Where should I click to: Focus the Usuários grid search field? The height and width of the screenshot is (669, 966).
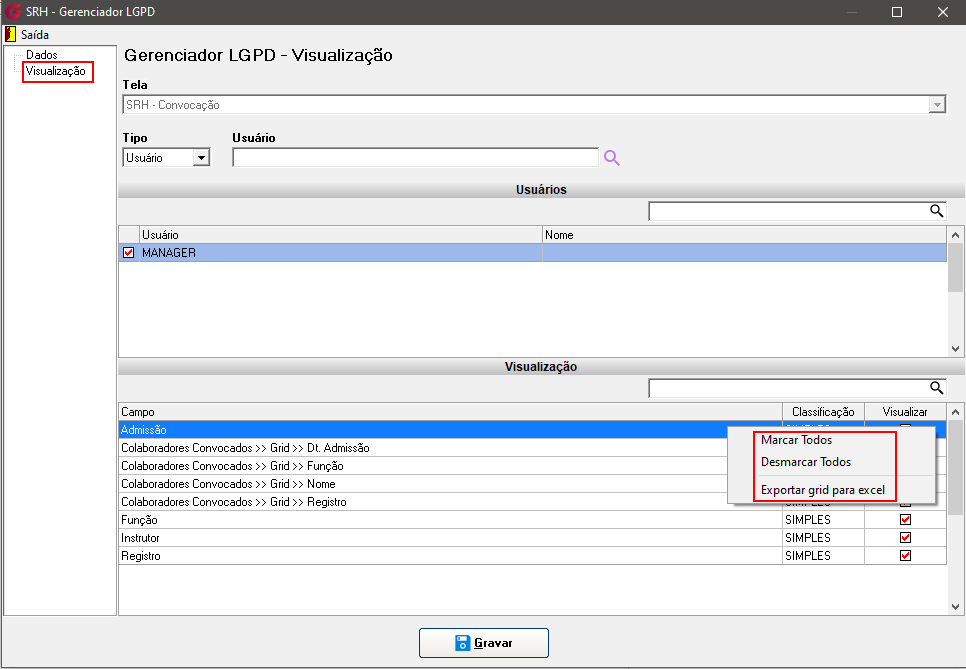(x=789, y=211)
